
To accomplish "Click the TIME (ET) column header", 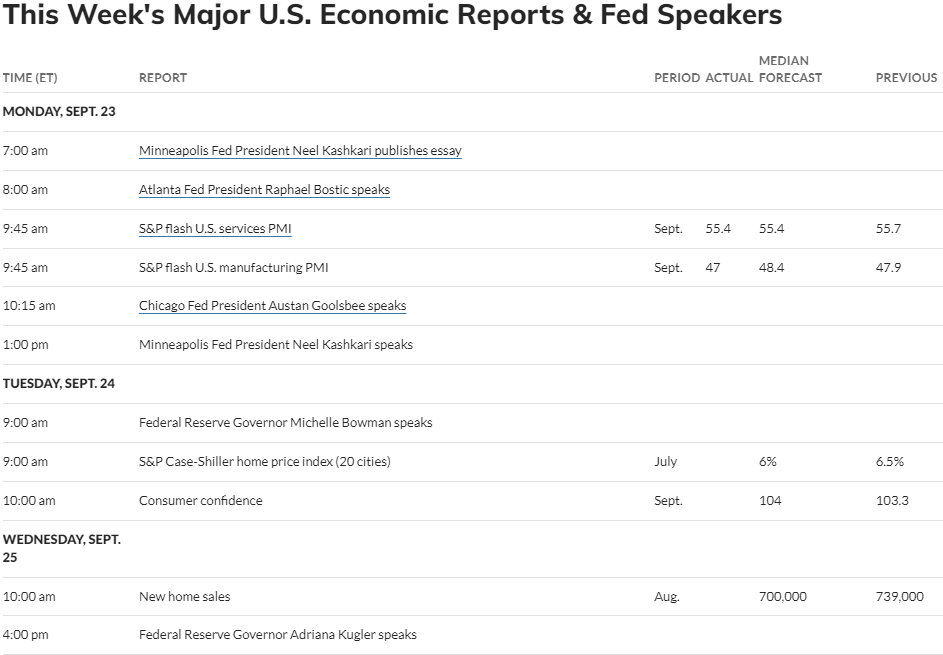I will 30,78.
